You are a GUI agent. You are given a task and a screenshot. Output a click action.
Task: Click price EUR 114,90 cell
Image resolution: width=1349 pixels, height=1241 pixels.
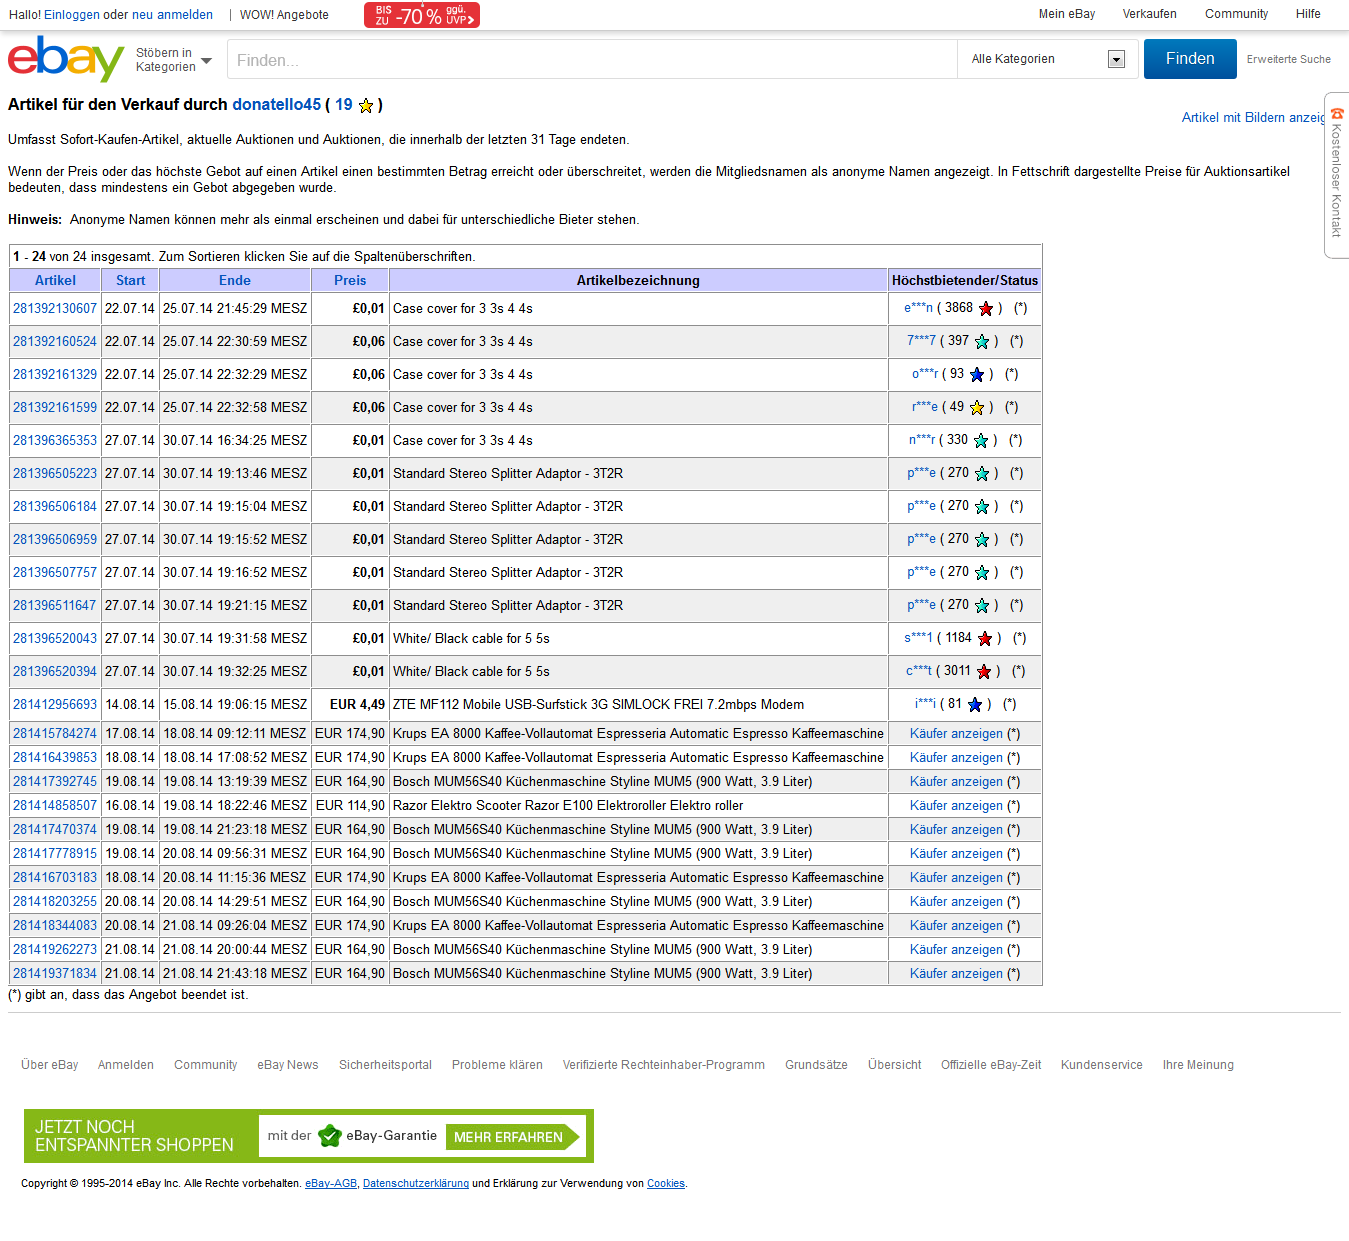click(350, 806)
